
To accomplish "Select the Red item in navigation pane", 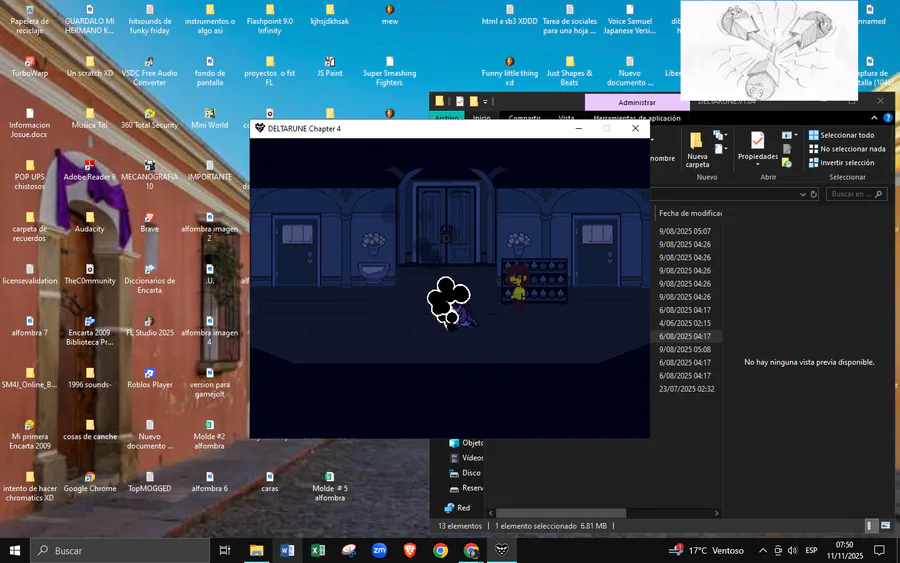I will click(x=457, y=507).
